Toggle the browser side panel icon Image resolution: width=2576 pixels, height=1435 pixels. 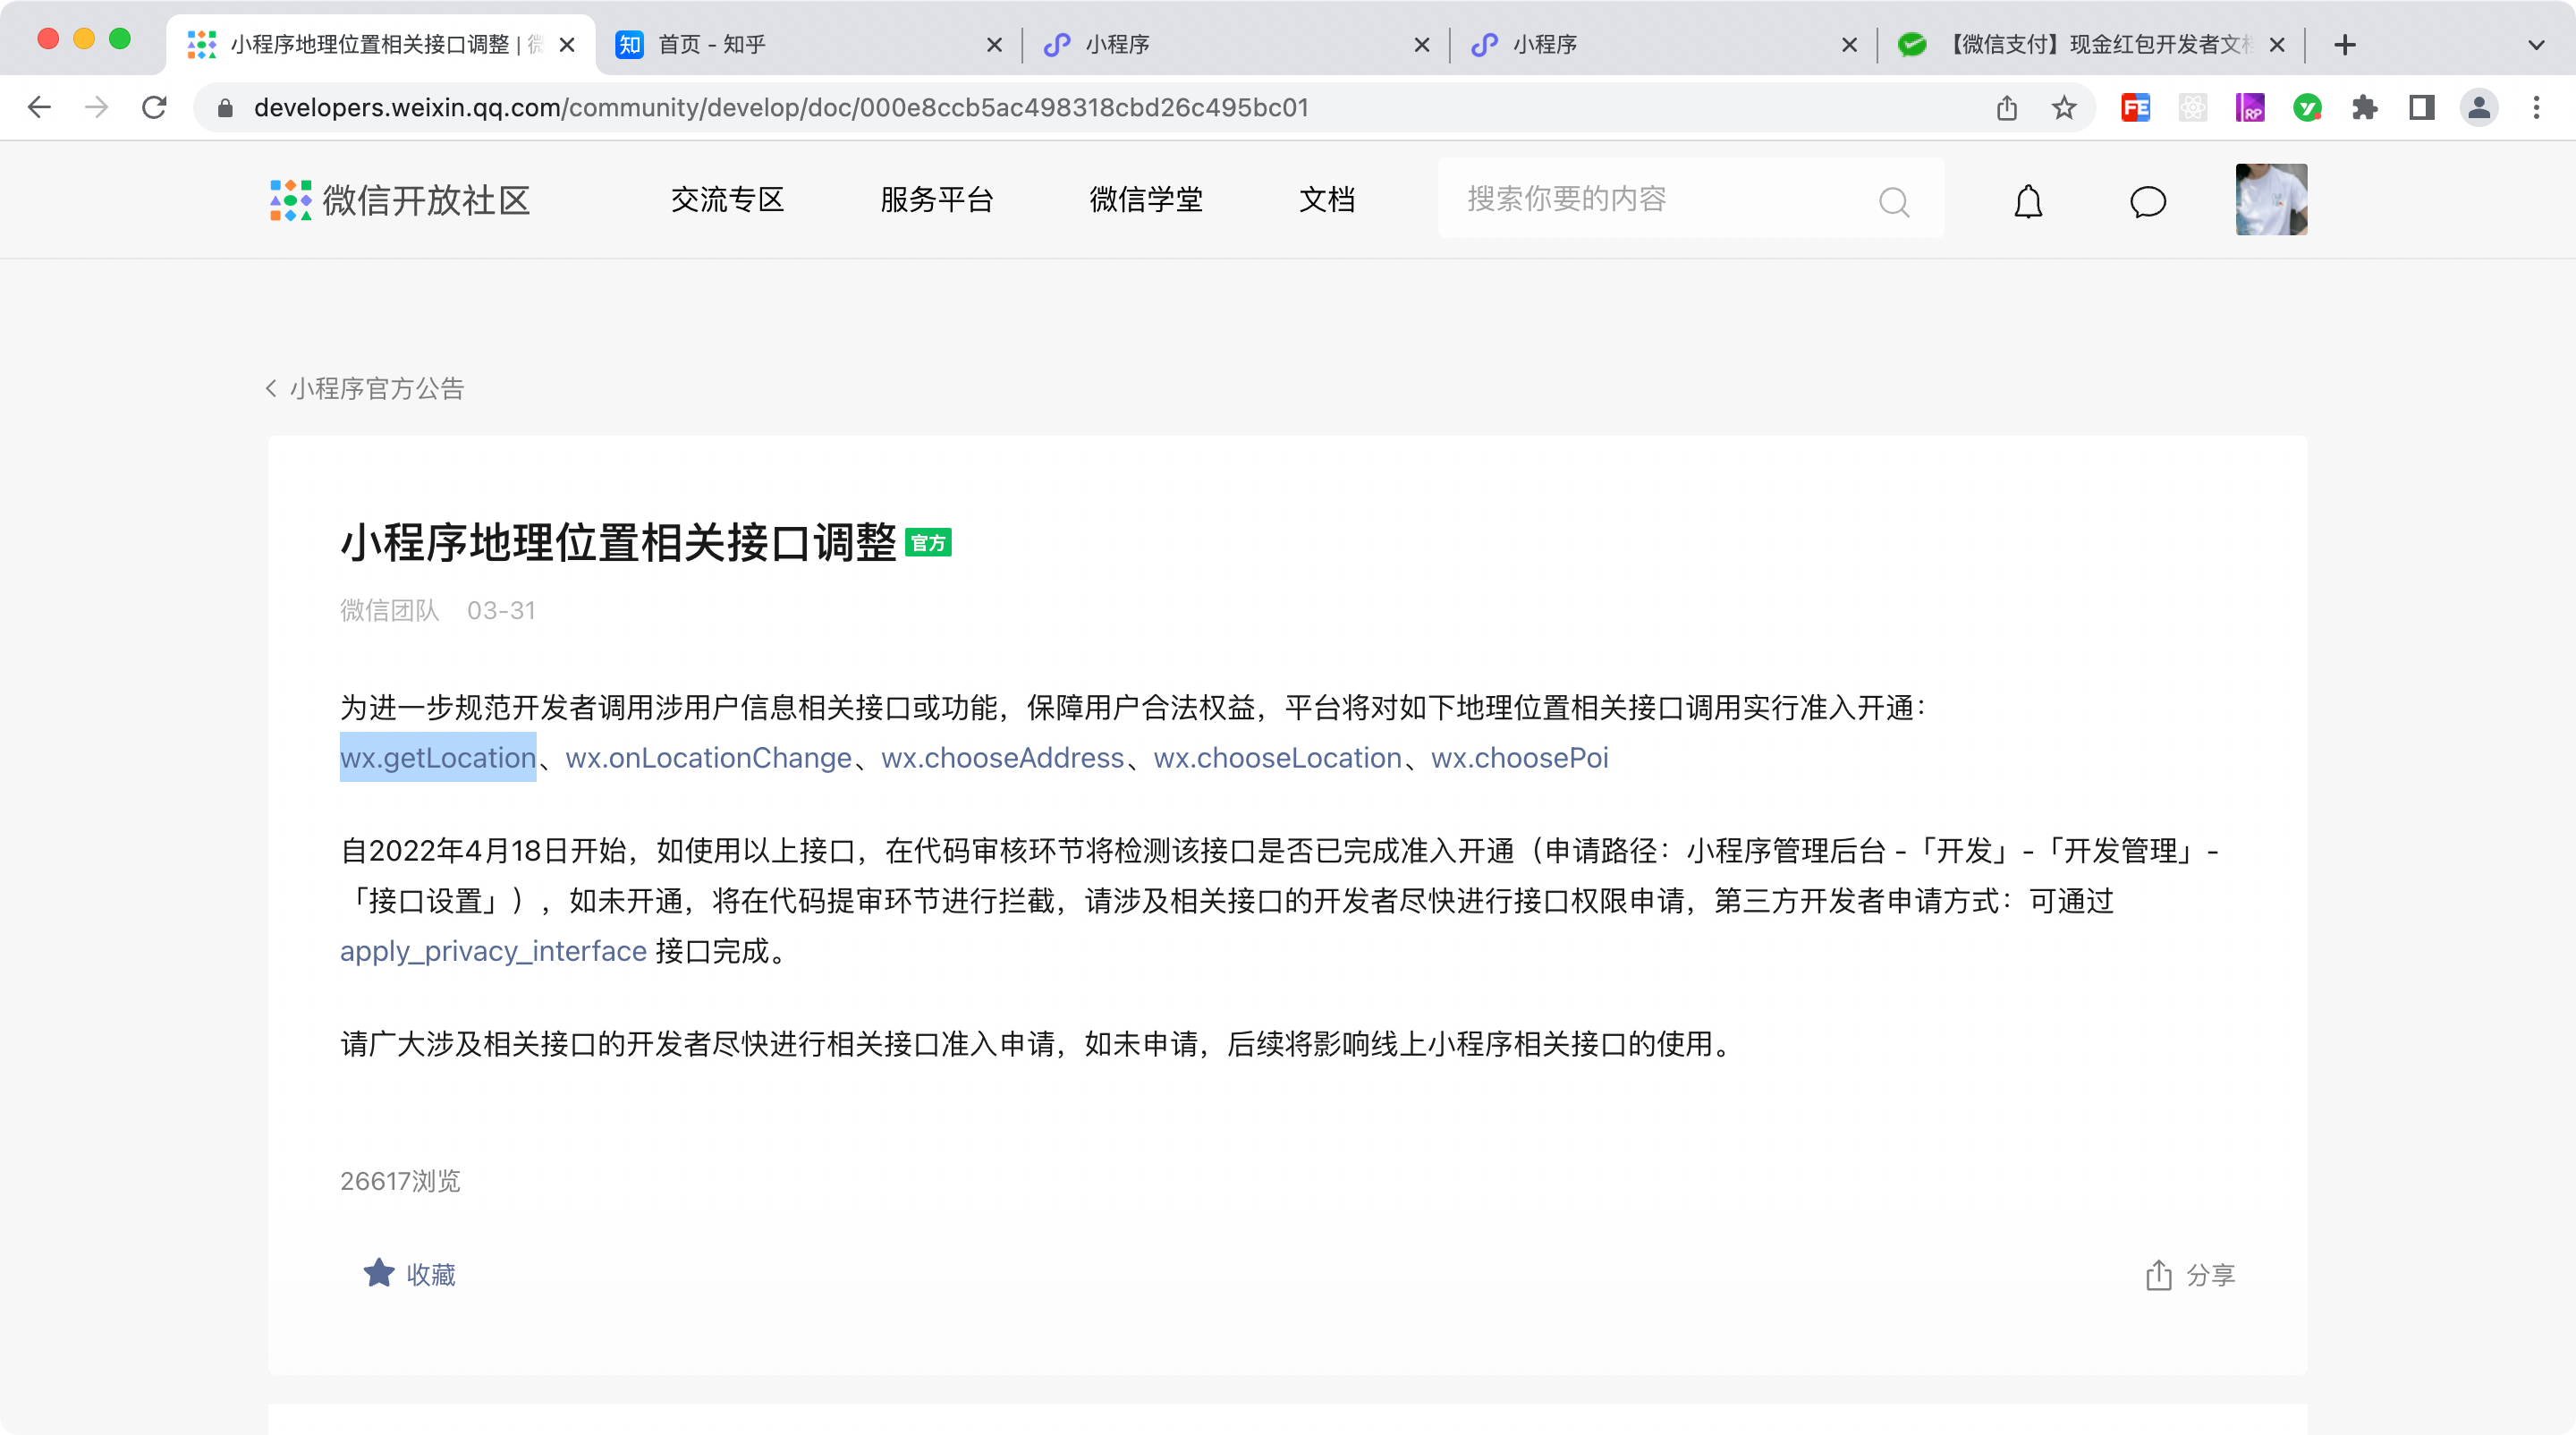[x=2421, y=108]
